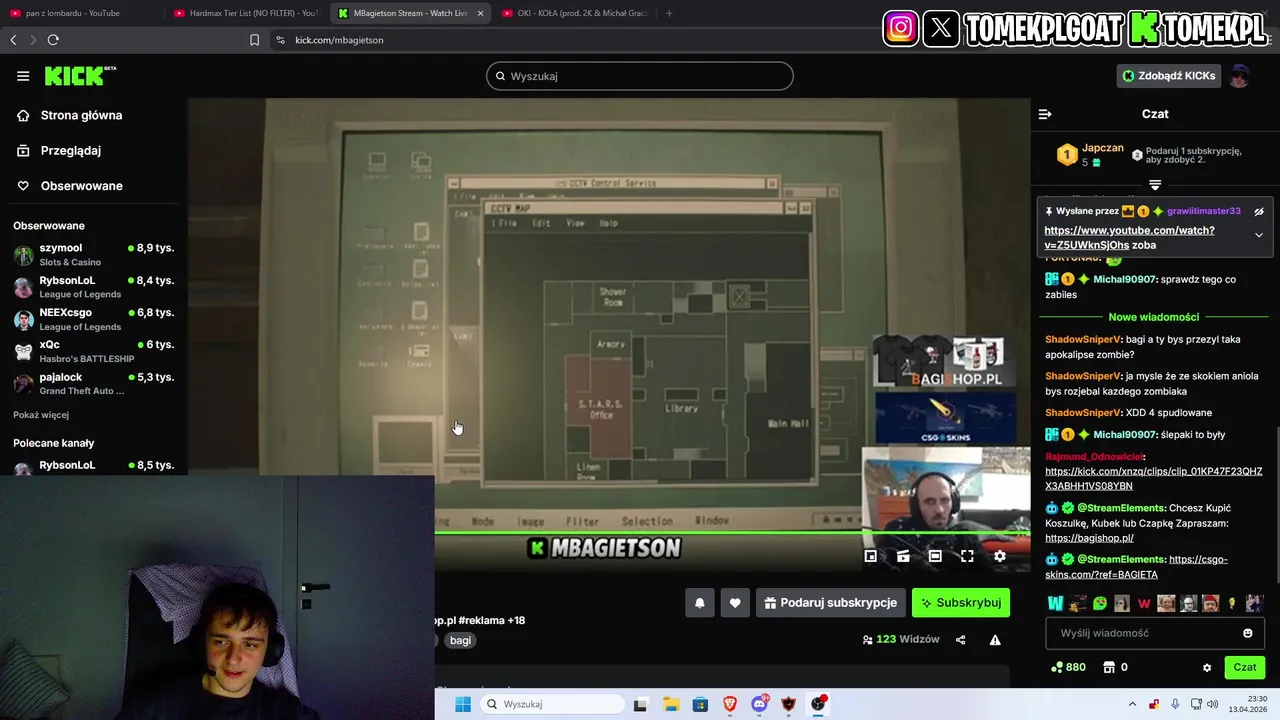Screen dimensions: 1280x720
Task: Open RybsonLoL League of Legends channel
Action: (93, 287)
